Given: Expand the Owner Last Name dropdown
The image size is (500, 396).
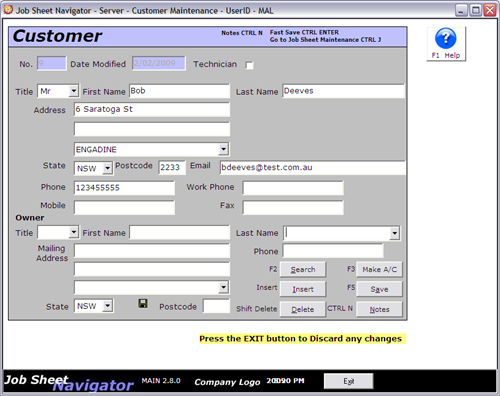Looking at the screenshot, I should [395, 233].
